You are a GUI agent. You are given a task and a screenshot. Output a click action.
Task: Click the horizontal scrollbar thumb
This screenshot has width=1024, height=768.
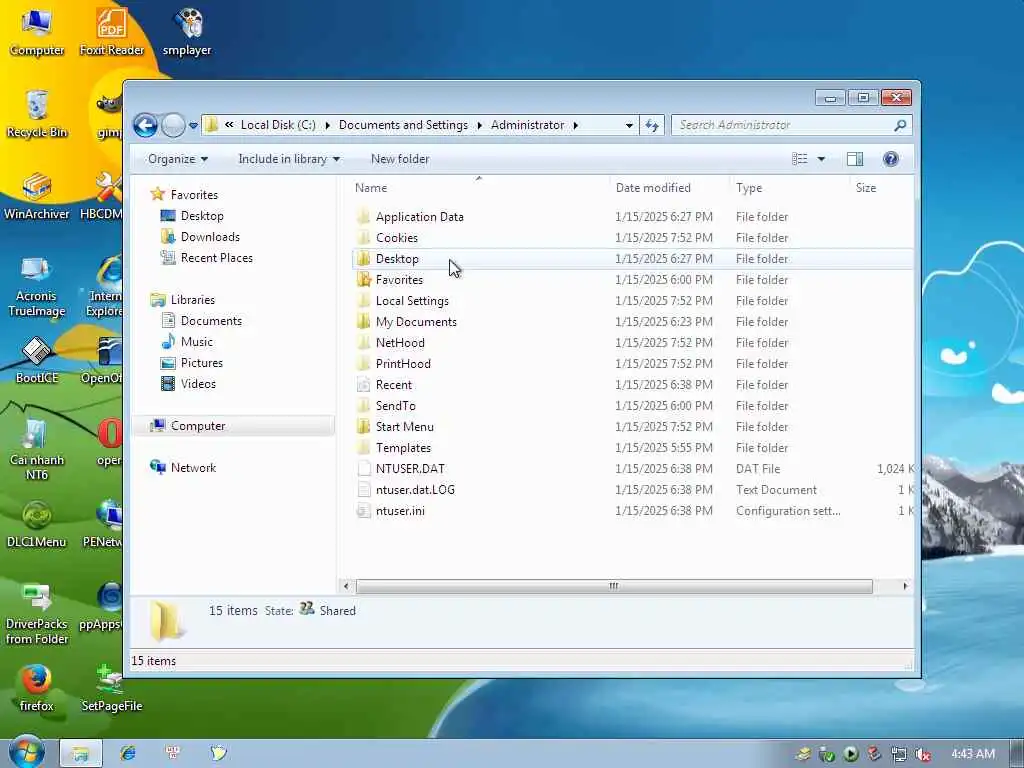tap(614, 586)
